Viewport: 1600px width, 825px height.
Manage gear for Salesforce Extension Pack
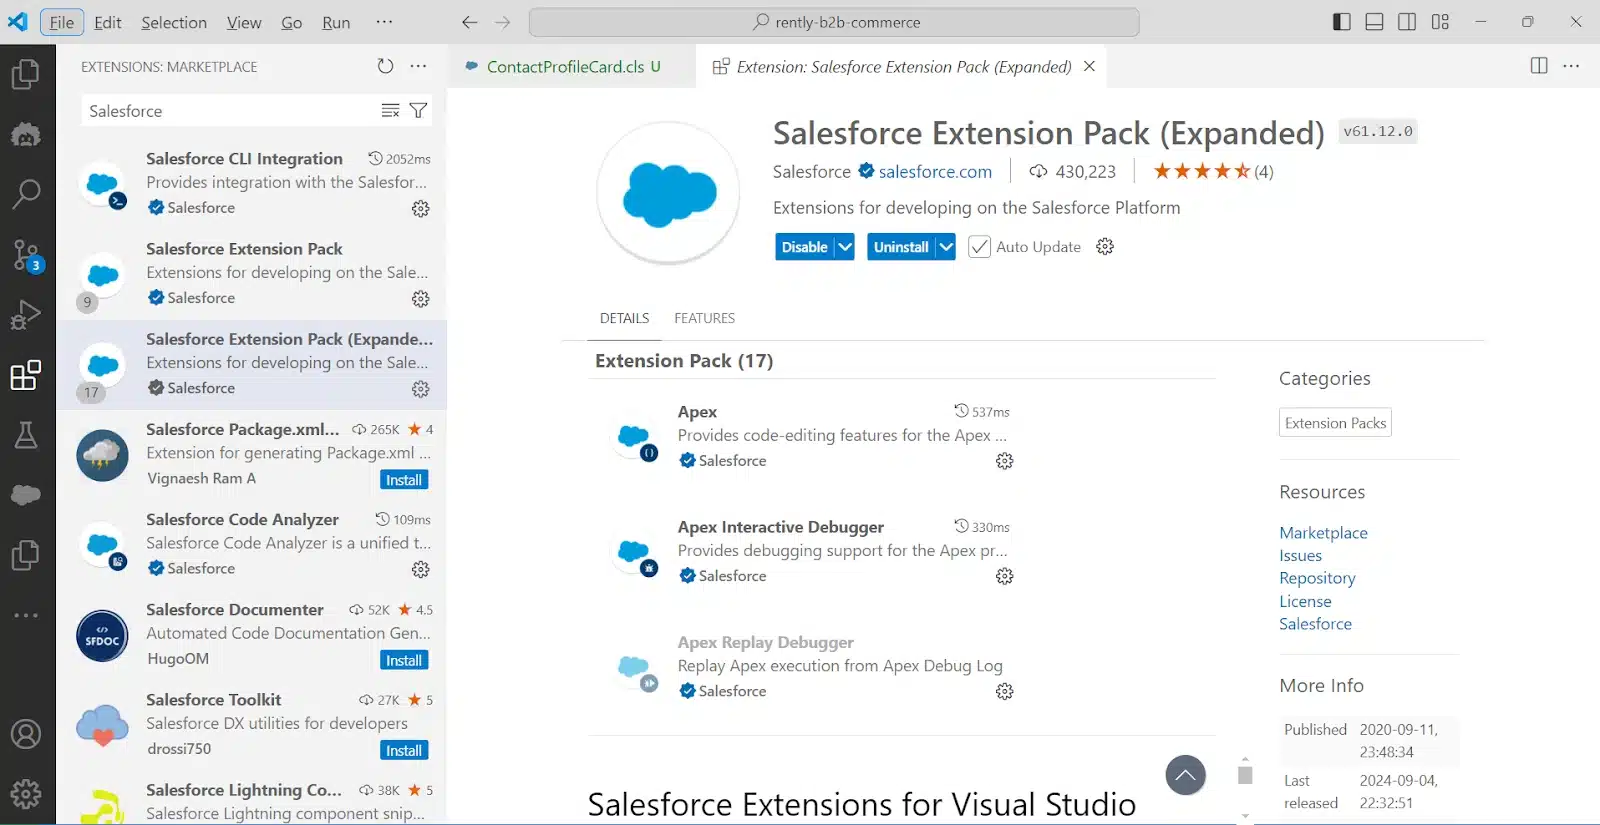(x=421, y=299)
